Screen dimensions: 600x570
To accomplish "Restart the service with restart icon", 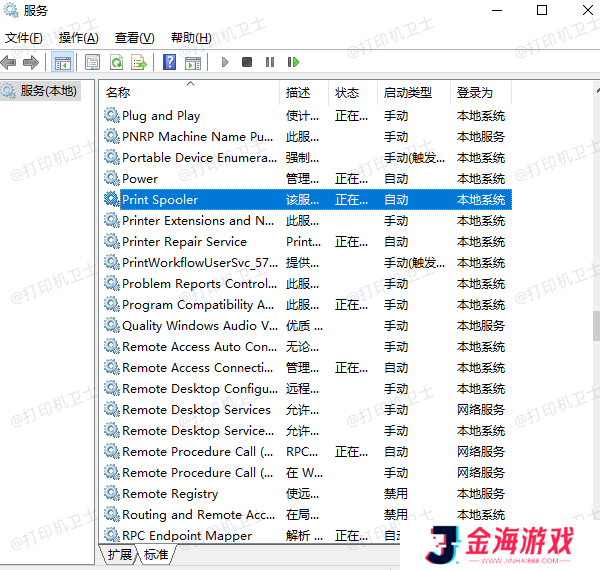I will (293, 62).
